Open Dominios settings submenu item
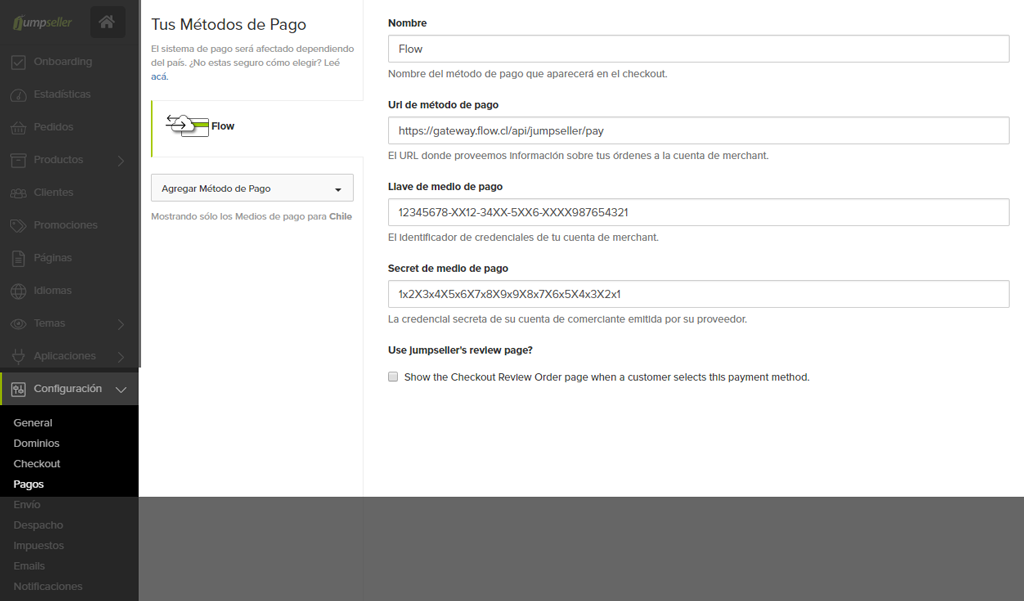This screenshot has width=1024, height=601. click(37, 443)
